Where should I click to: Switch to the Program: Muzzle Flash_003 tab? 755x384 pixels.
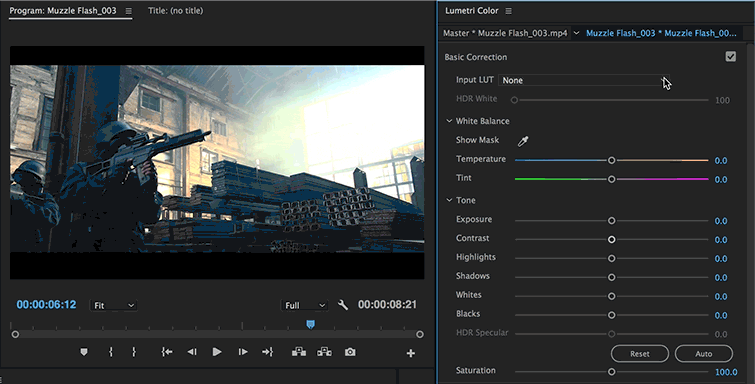tap(63, 11)
